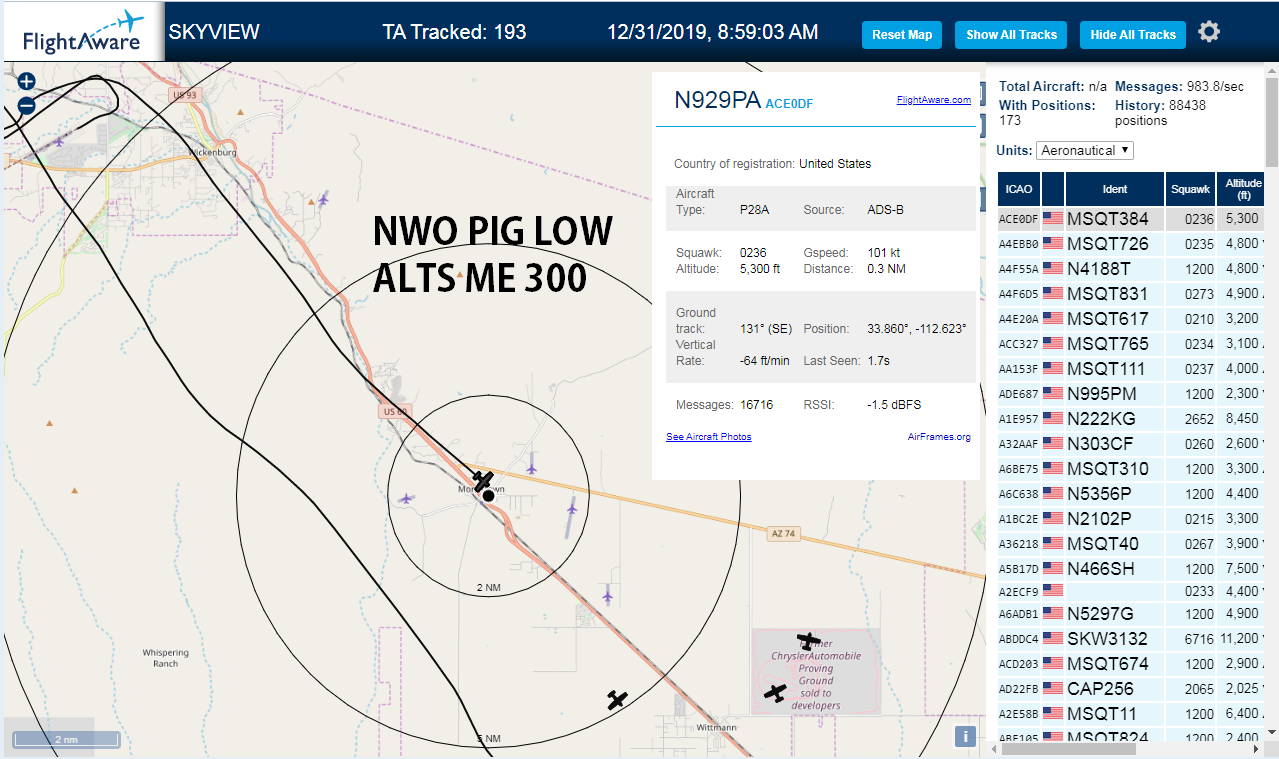
Task: Click Reset Map button
Action: point(902,35)
